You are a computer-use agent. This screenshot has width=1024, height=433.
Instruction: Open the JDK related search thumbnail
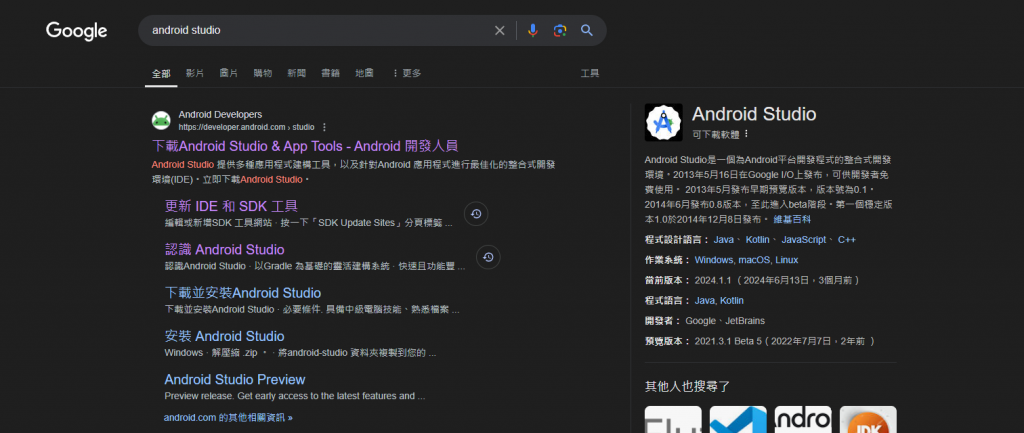(x=868, y=419)
